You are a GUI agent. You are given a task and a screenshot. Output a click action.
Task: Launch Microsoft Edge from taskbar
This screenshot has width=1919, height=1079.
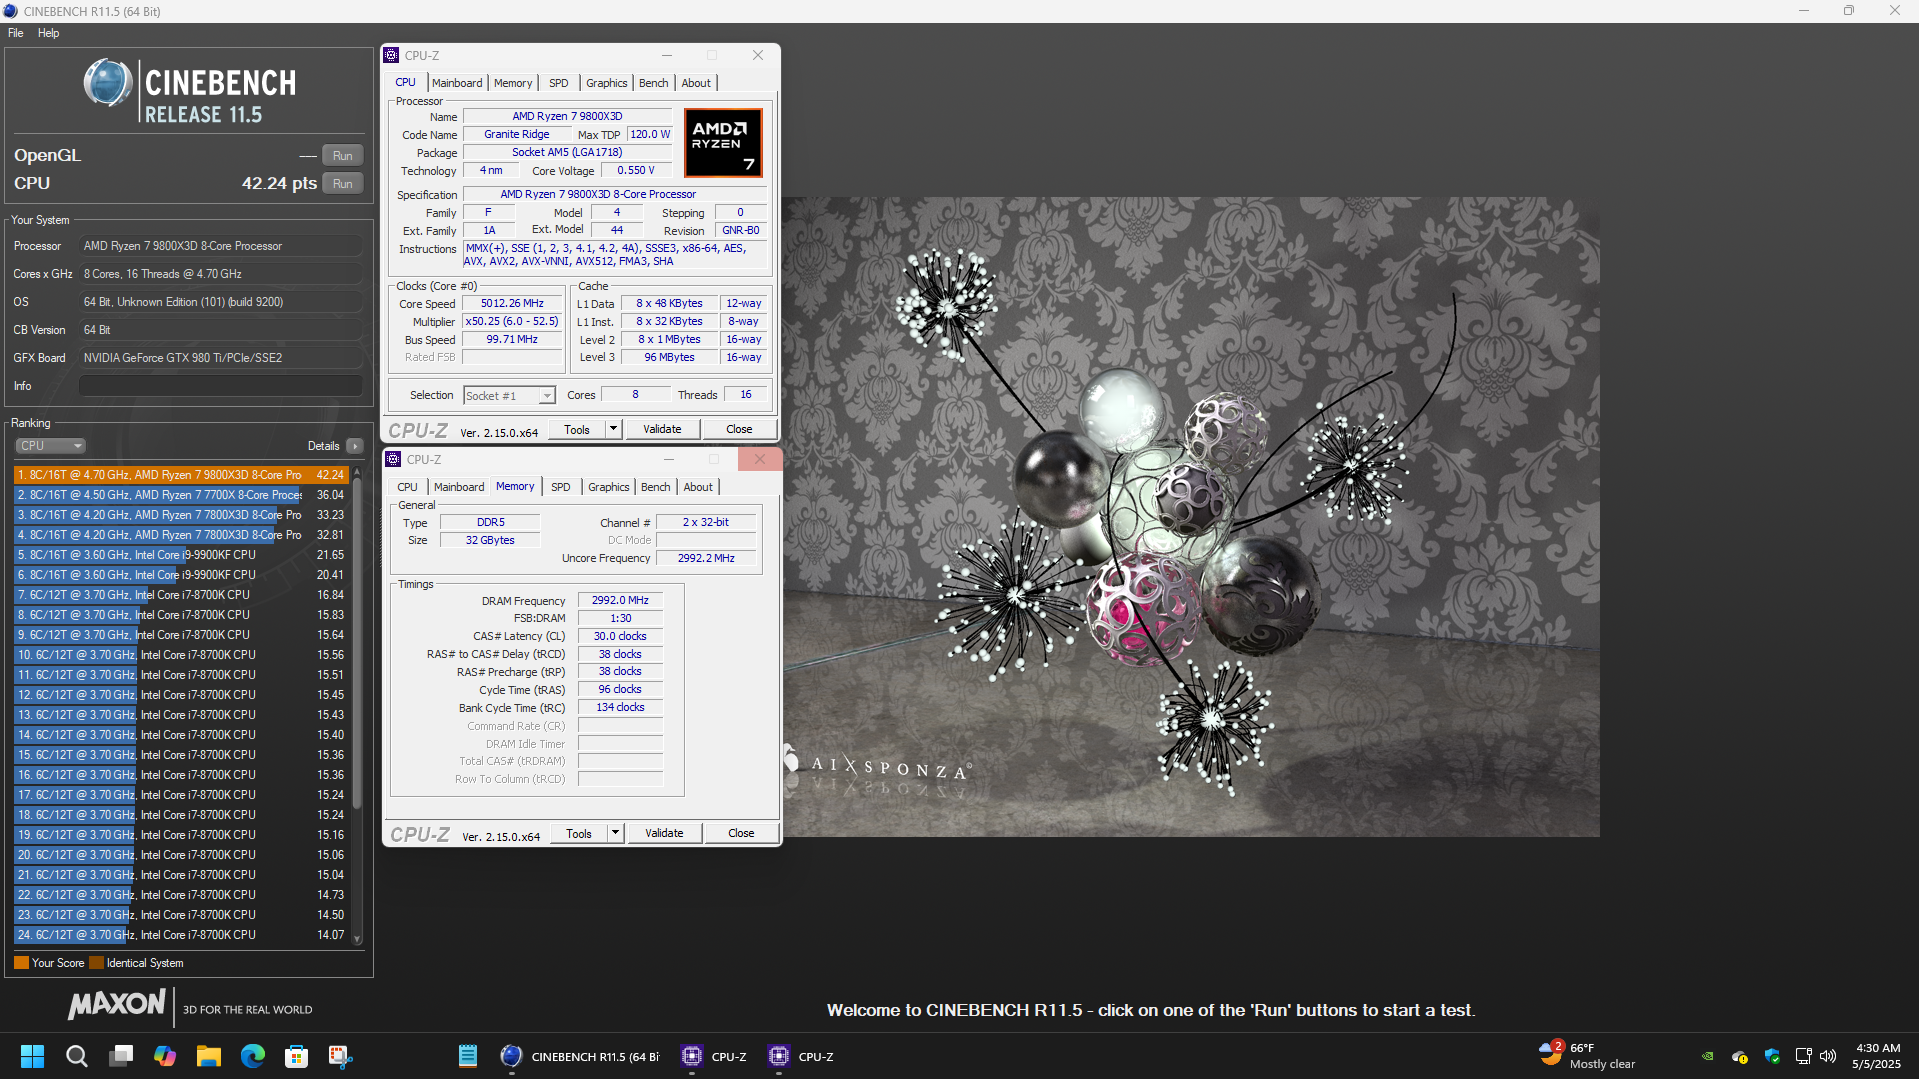(x=253, y=1056)
